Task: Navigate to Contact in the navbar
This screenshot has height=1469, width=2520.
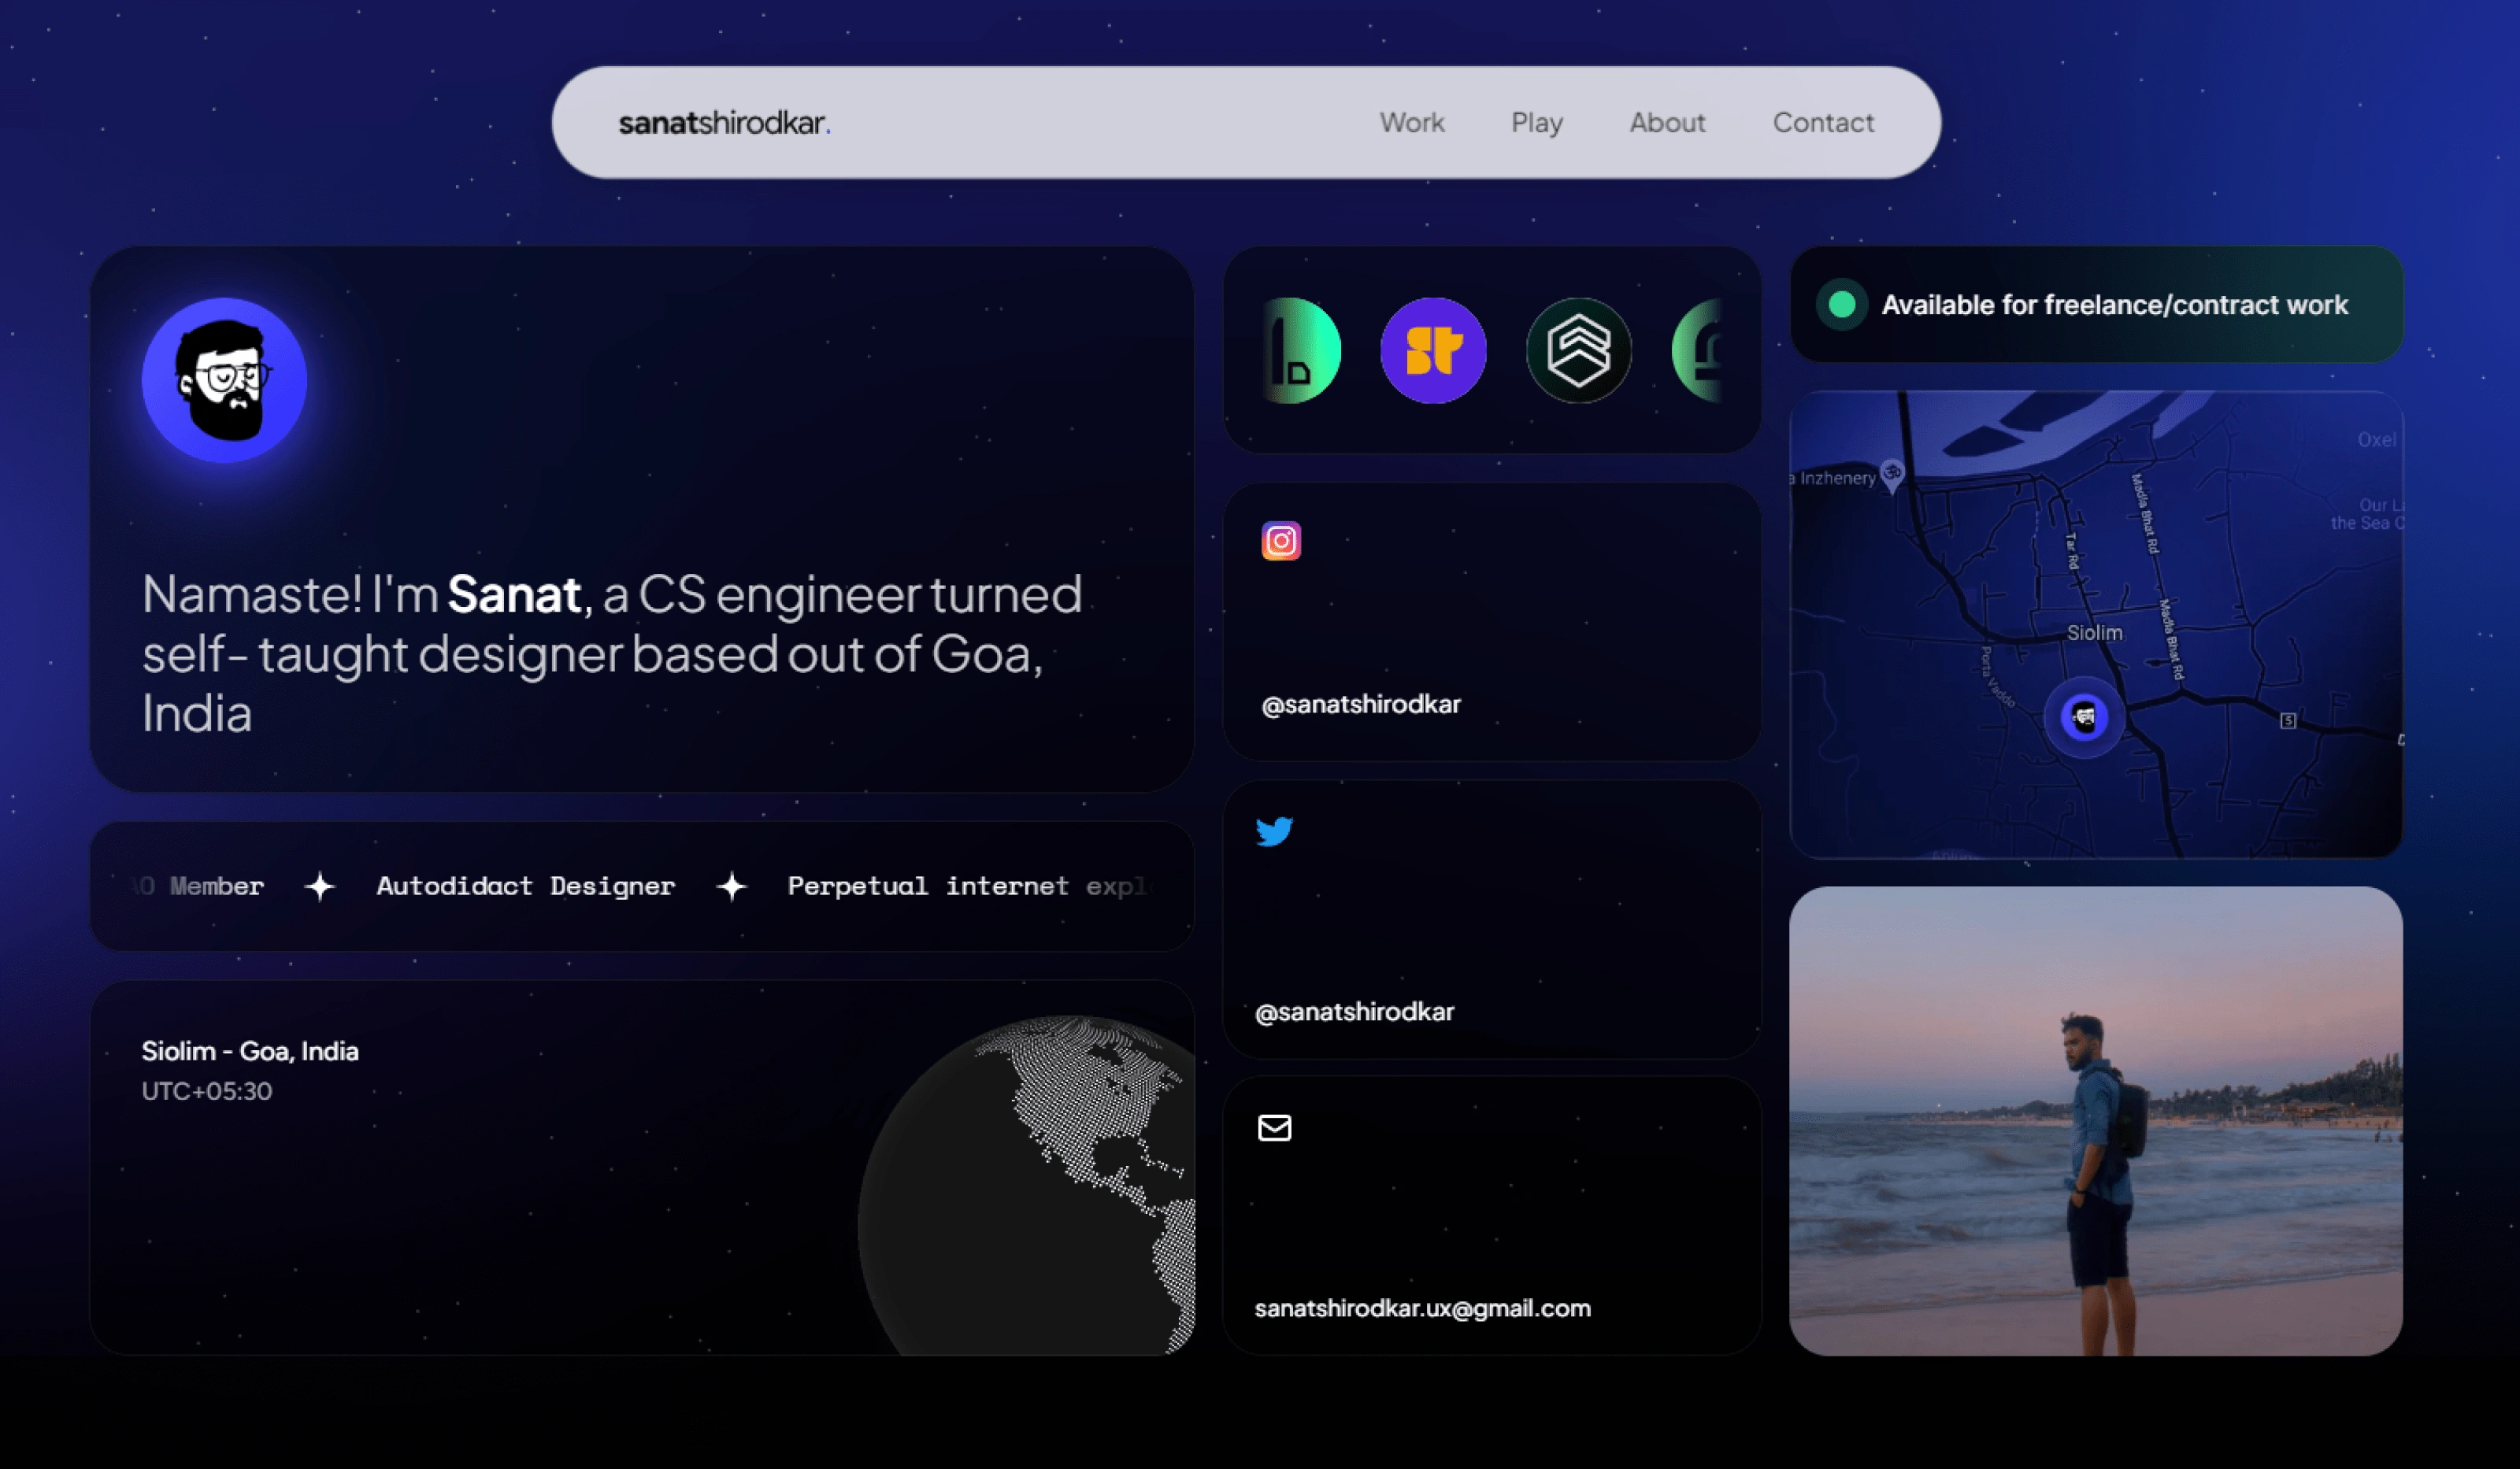Action: pyautogui.click(x=1823, y=123)
